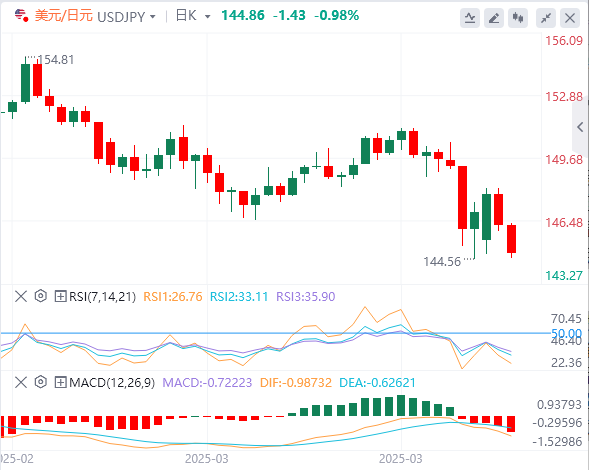Screen dimensions: 589x470
Task: Click the price change -1.43
Action: (289, 15)
